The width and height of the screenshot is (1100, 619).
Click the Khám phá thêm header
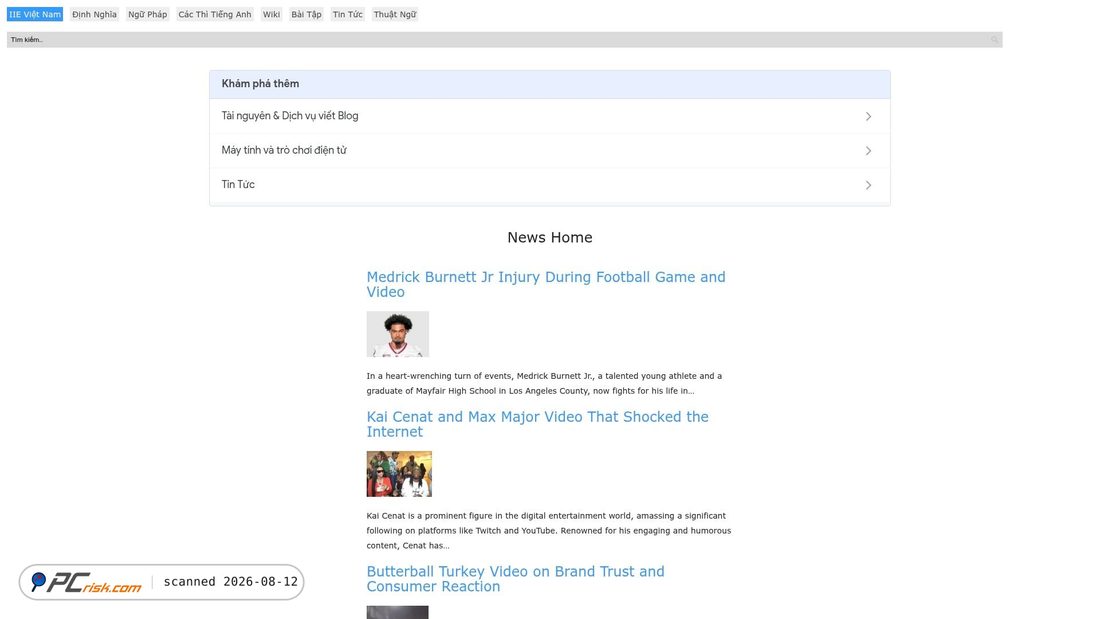point(549,84)
